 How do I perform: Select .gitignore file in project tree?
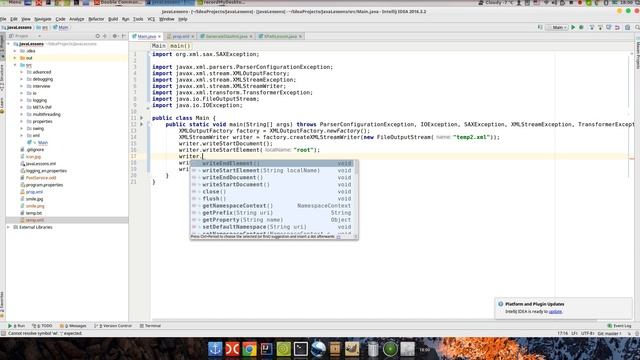(35, 150)
